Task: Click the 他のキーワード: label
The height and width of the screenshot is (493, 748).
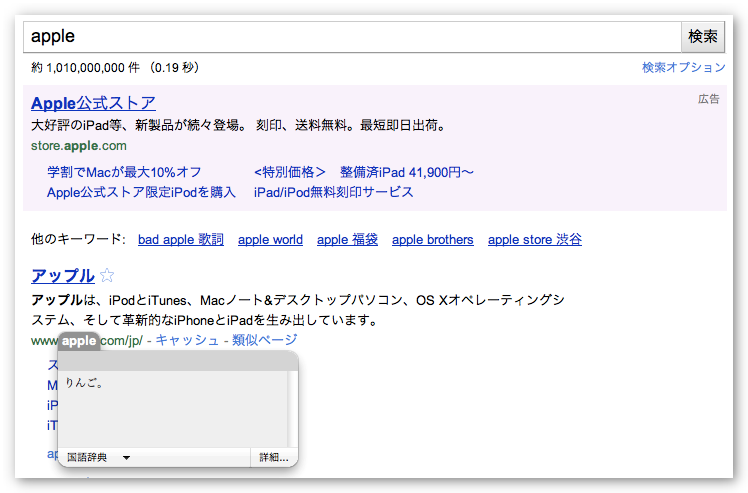Action: (x=78, y=239)
